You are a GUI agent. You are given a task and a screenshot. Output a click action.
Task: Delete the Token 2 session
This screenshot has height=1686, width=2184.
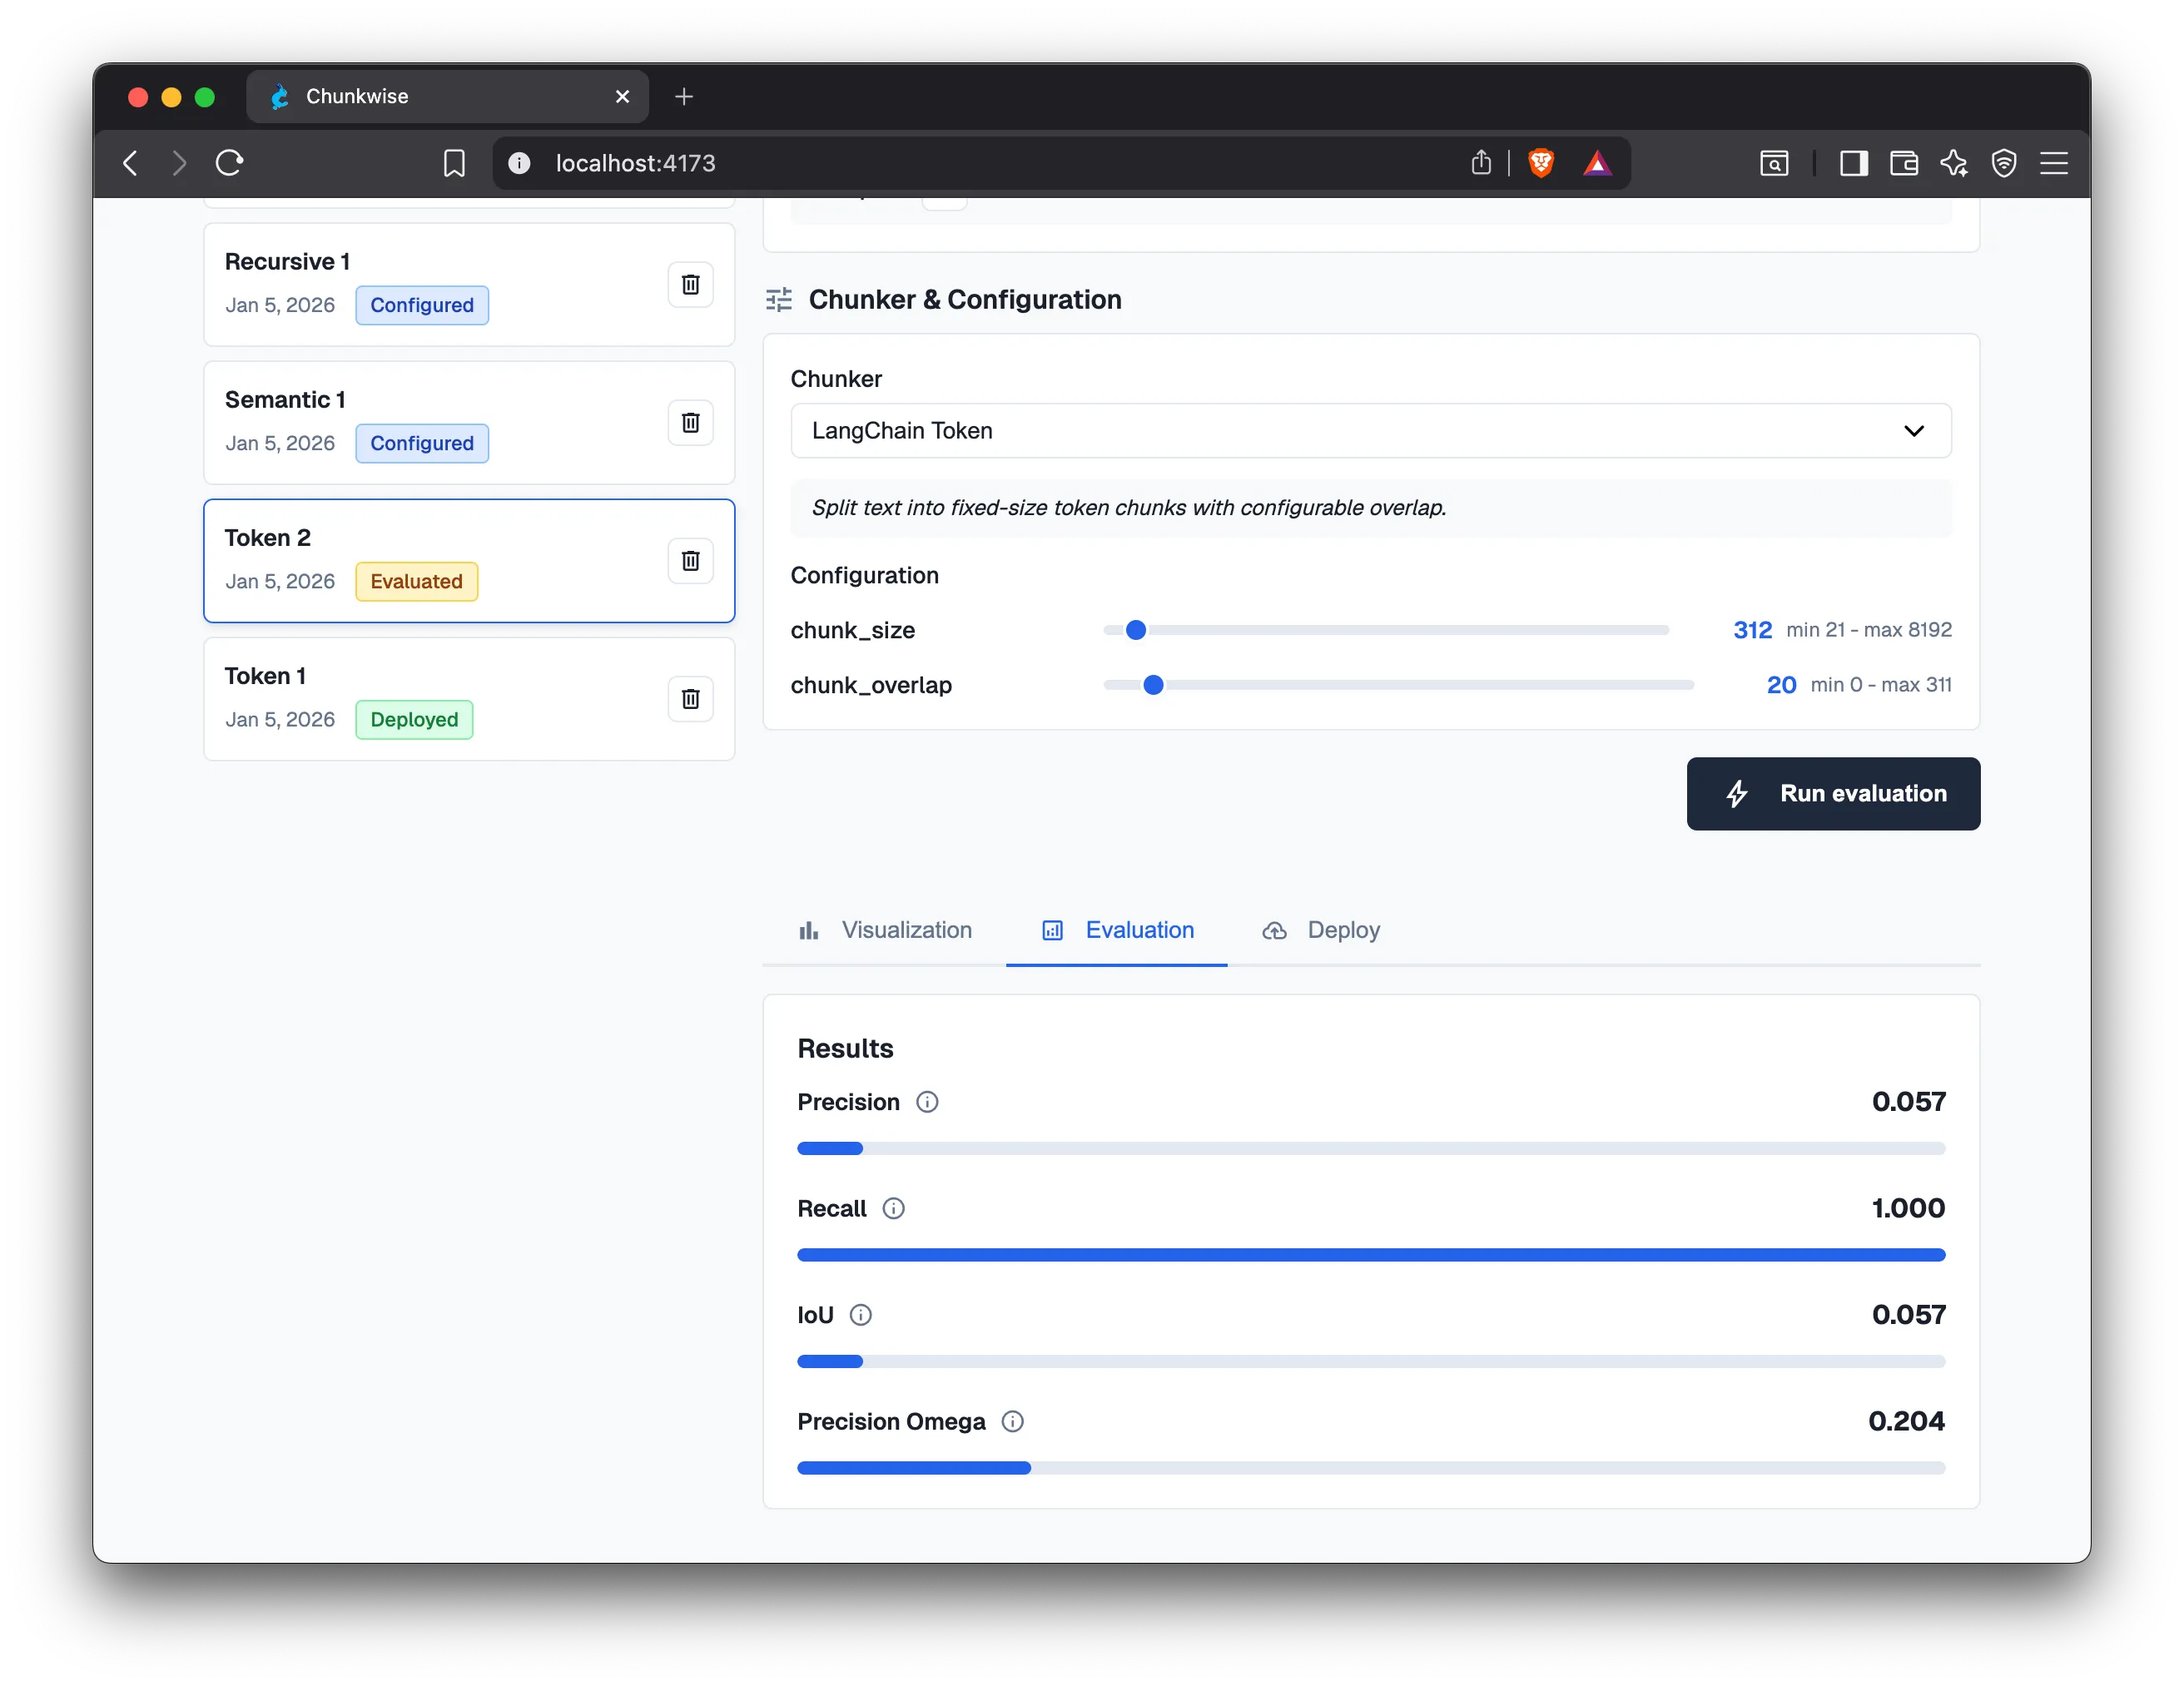click(690, 560)
